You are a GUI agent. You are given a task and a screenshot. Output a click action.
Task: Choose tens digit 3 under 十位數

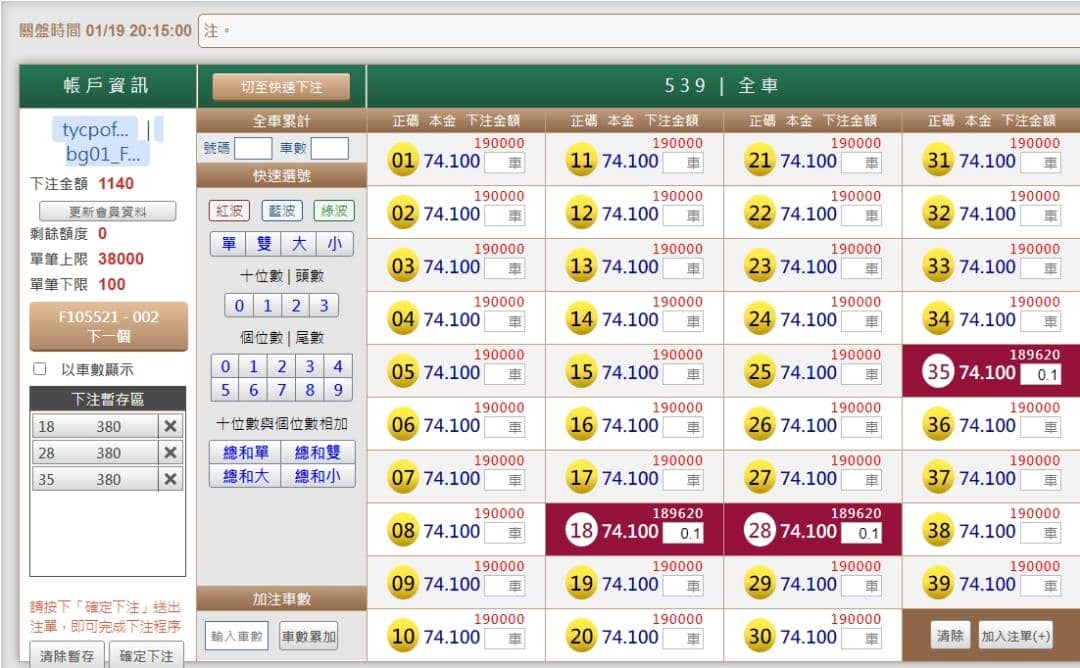(324, 305)
